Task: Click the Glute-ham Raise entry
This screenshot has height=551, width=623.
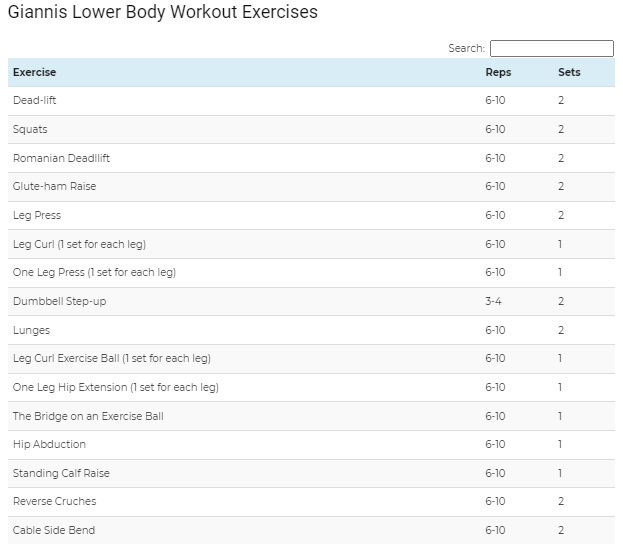Action: point(54,186)
